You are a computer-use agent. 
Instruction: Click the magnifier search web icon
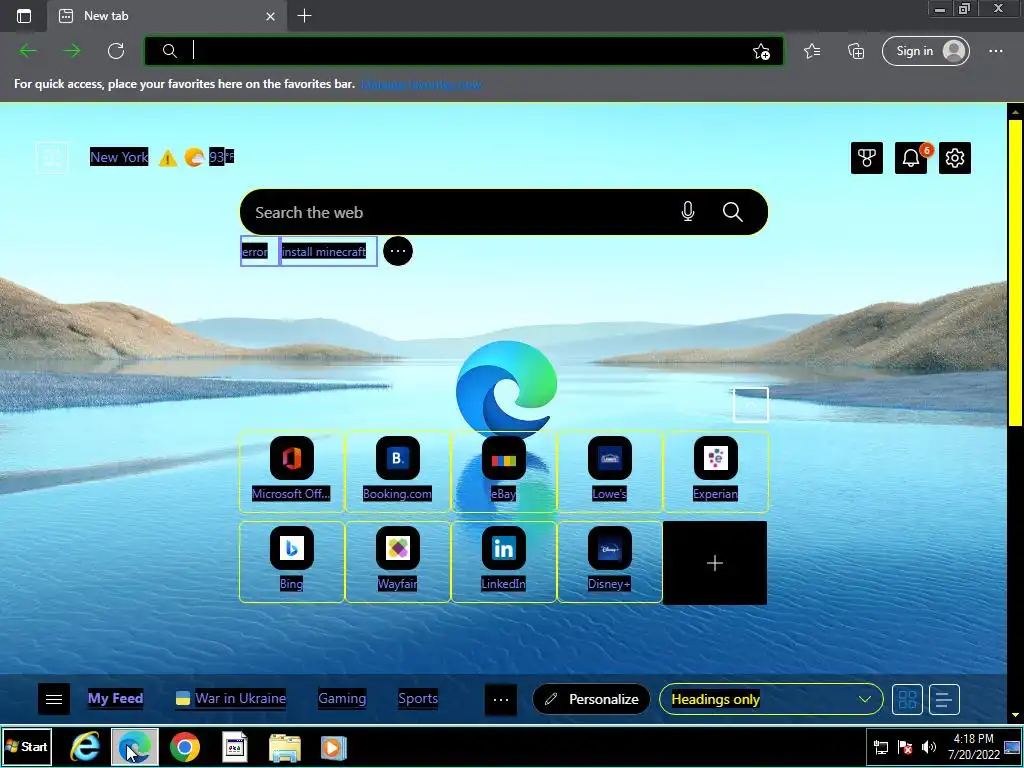[733, 212]
